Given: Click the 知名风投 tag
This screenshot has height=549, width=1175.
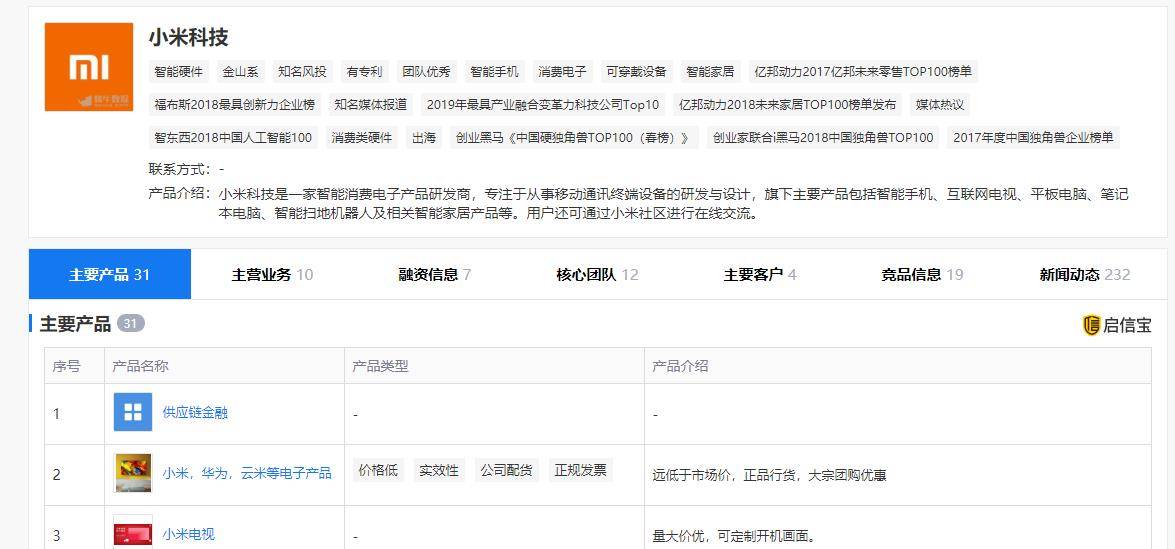Looking at the screenshot, I should (x=302, y=72).
